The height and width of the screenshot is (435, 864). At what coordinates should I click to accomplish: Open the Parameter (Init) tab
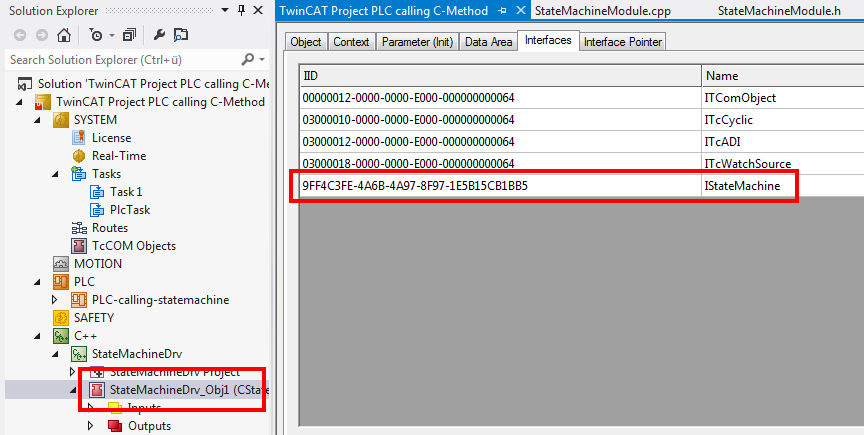click(x=417, y=42)
